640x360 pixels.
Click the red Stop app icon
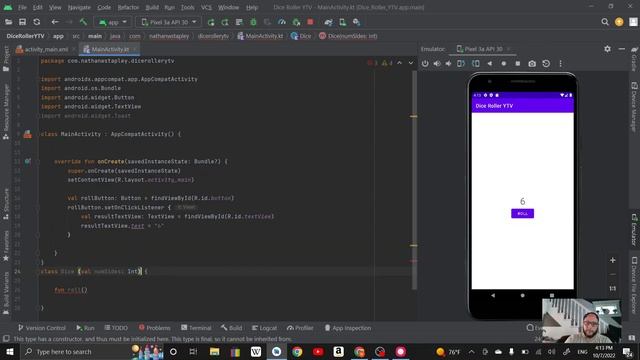click(x=310, y=22)
